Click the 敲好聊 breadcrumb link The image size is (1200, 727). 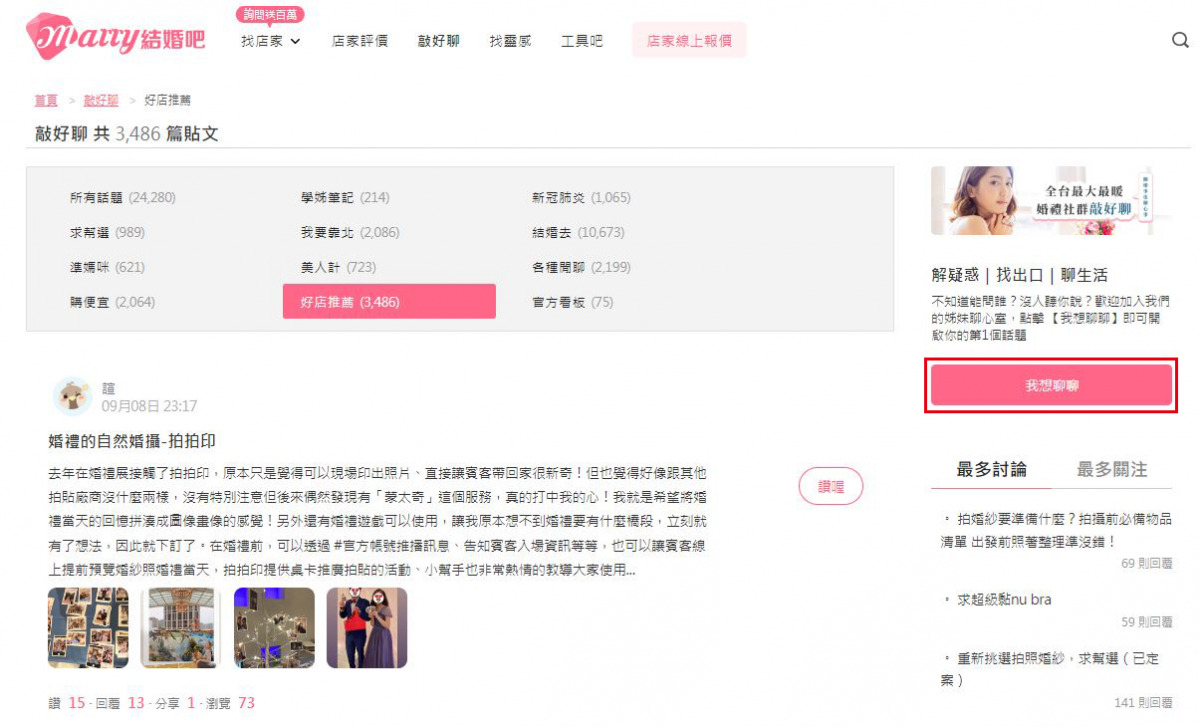[x=101, y=100]
